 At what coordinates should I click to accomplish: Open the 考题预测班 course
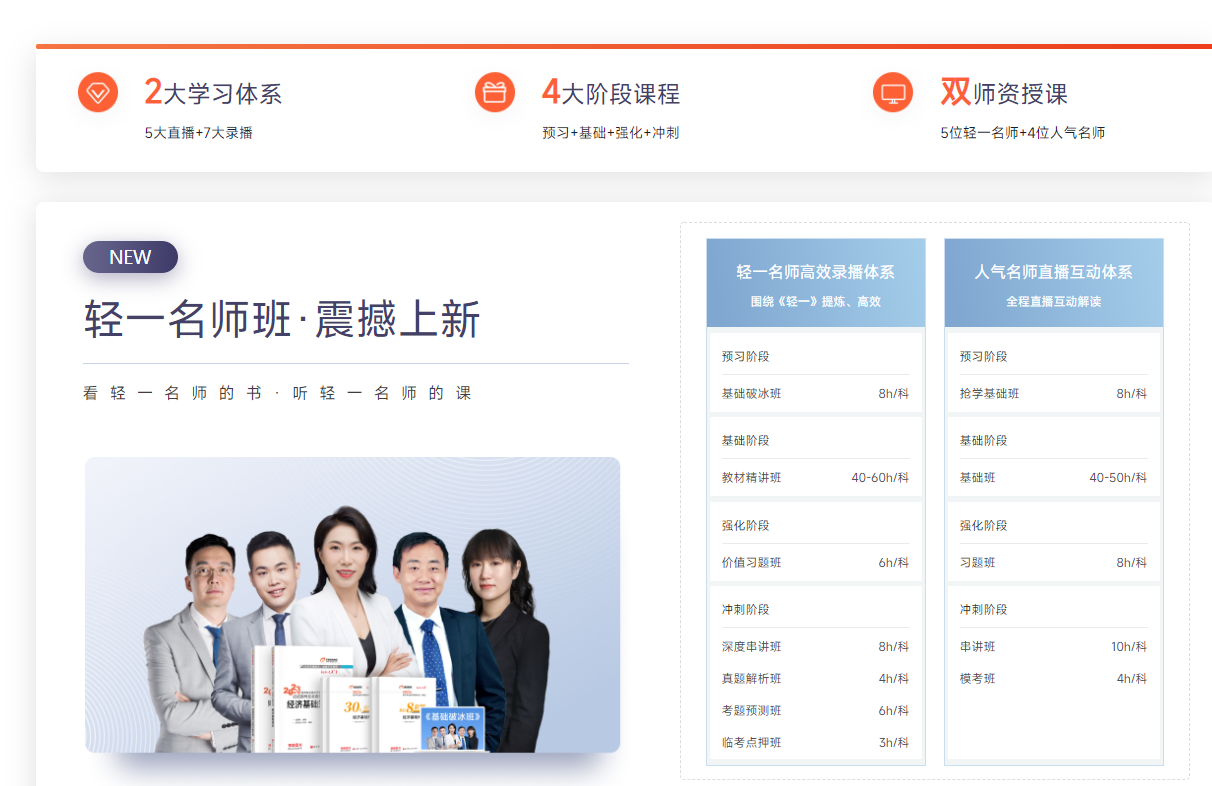click(815, 711)
